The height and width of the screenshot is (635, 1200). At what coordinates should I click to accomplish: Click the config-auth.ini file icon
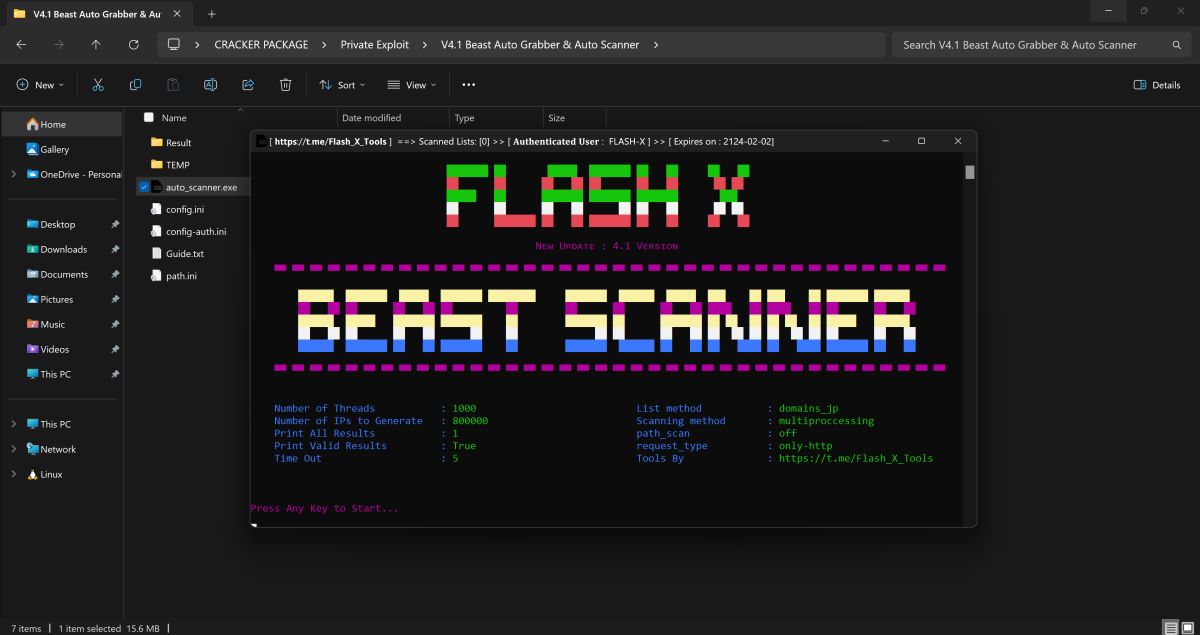pyautogui.click(x=156, y=231)
